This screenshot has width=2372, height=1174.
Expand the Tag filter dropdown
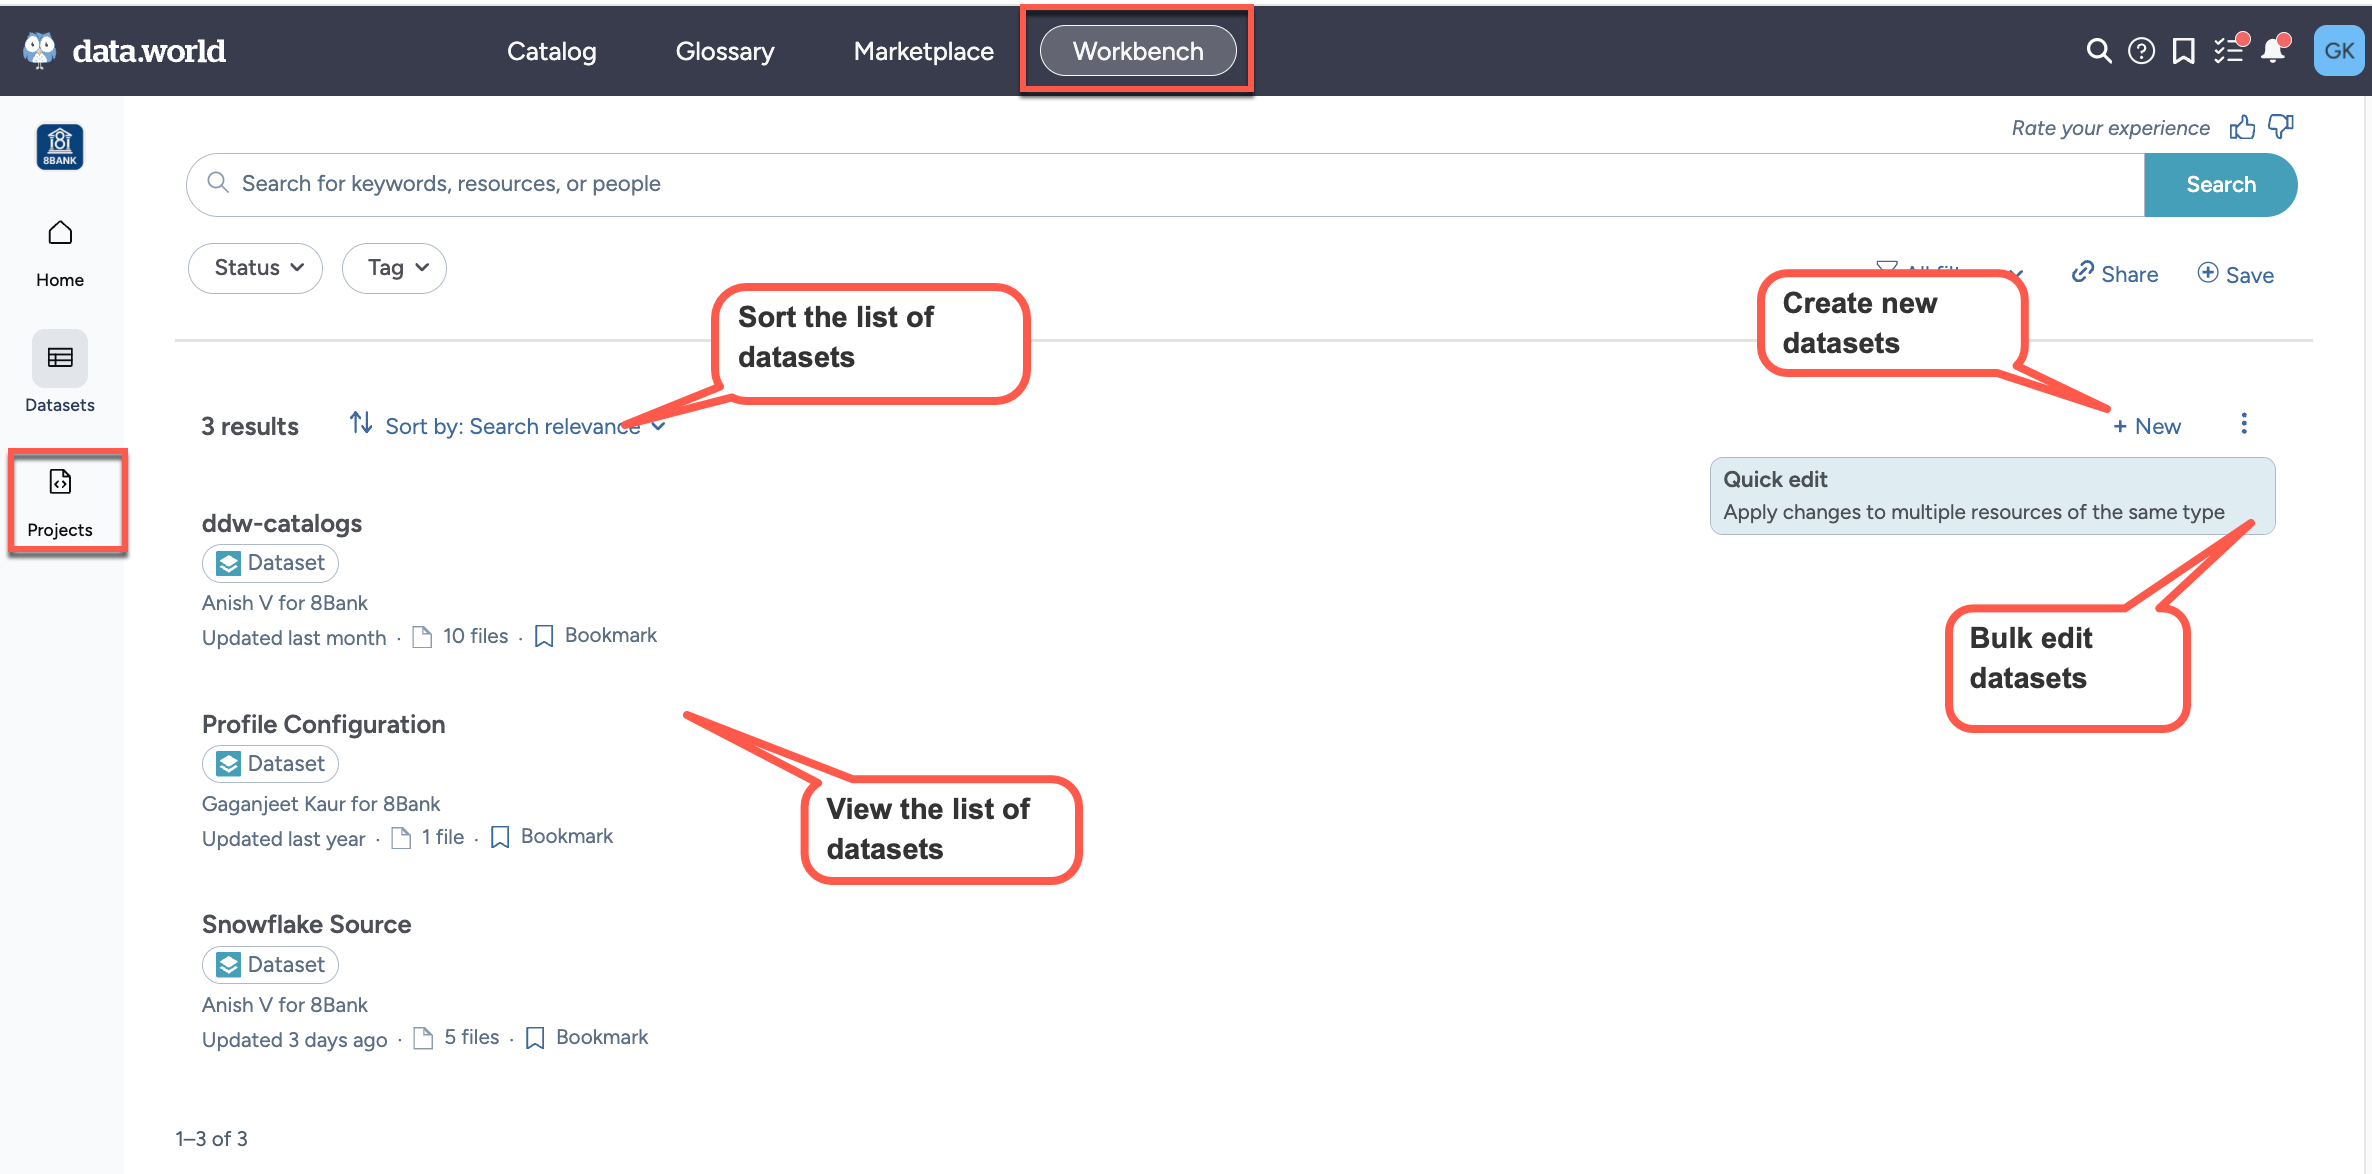(394, 268)
